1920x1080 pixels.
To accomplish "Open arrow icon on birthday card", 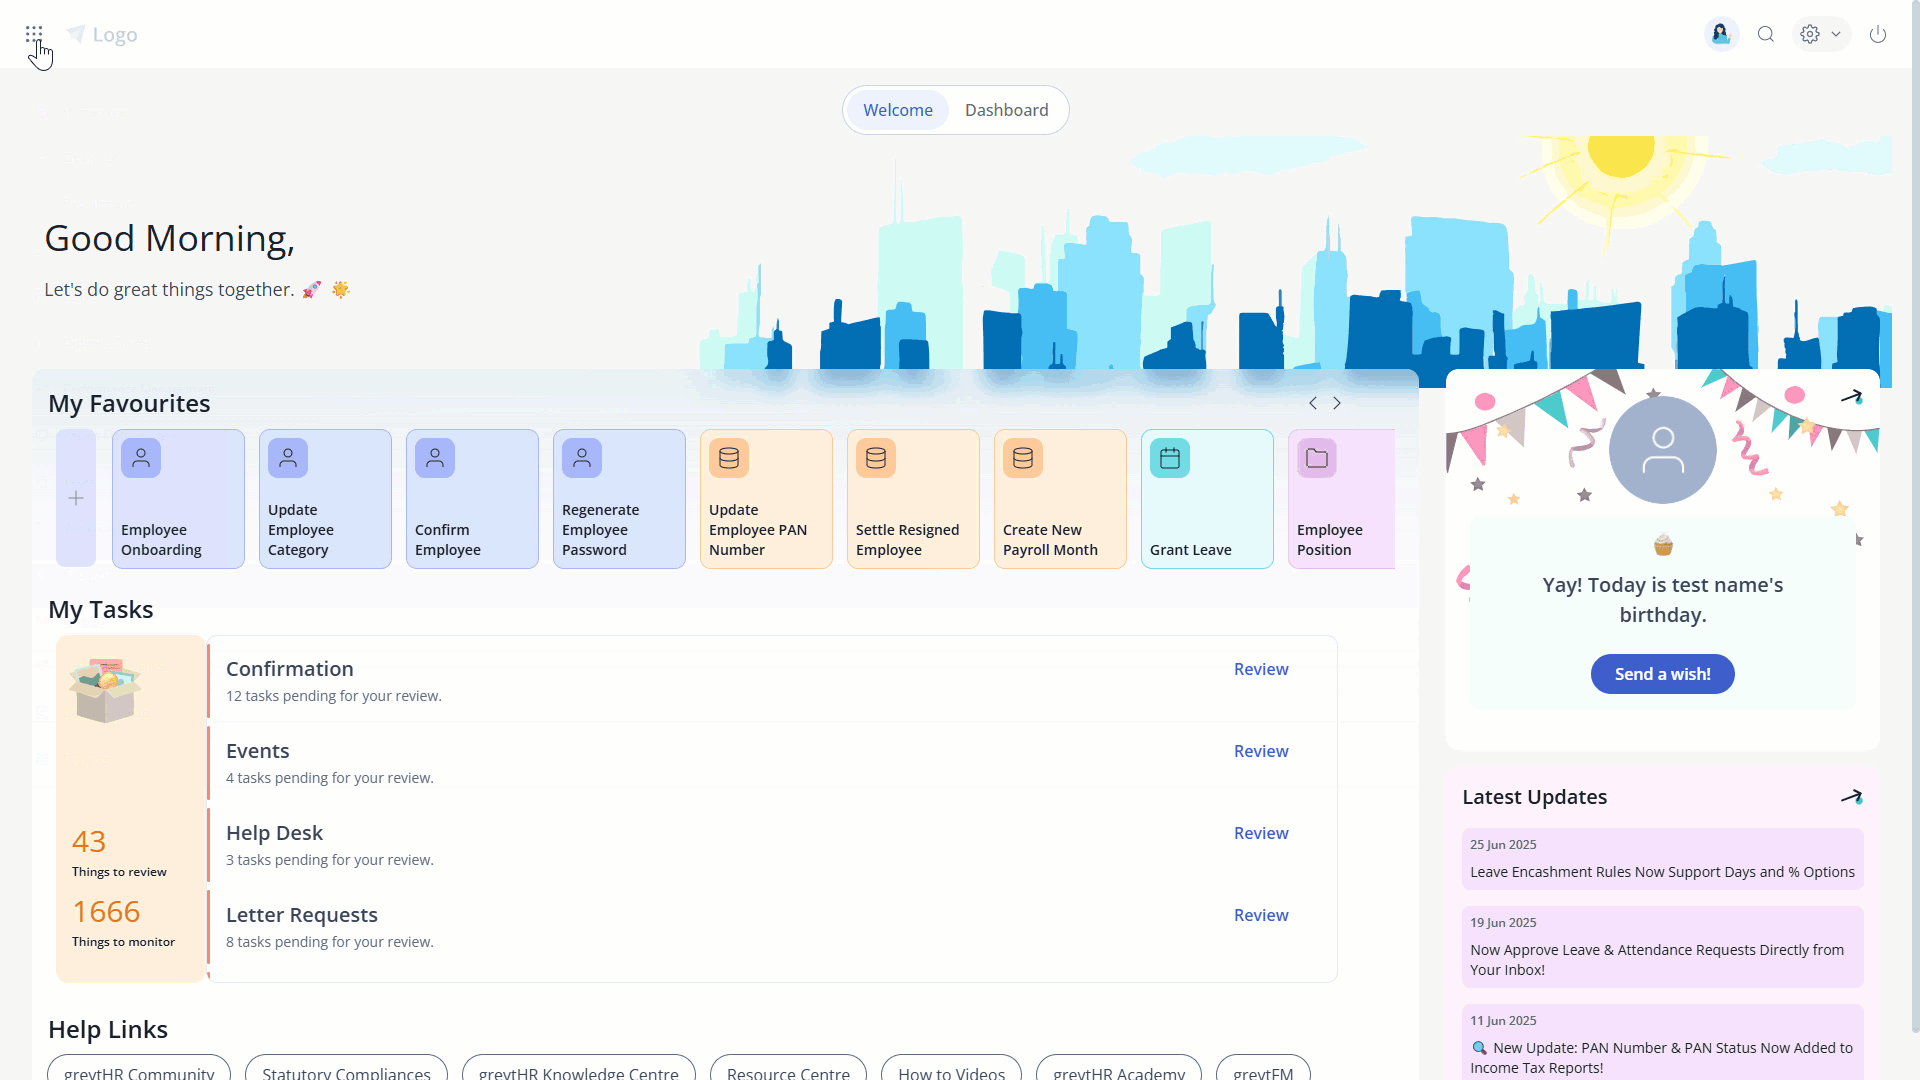I will coord(1851,397).
